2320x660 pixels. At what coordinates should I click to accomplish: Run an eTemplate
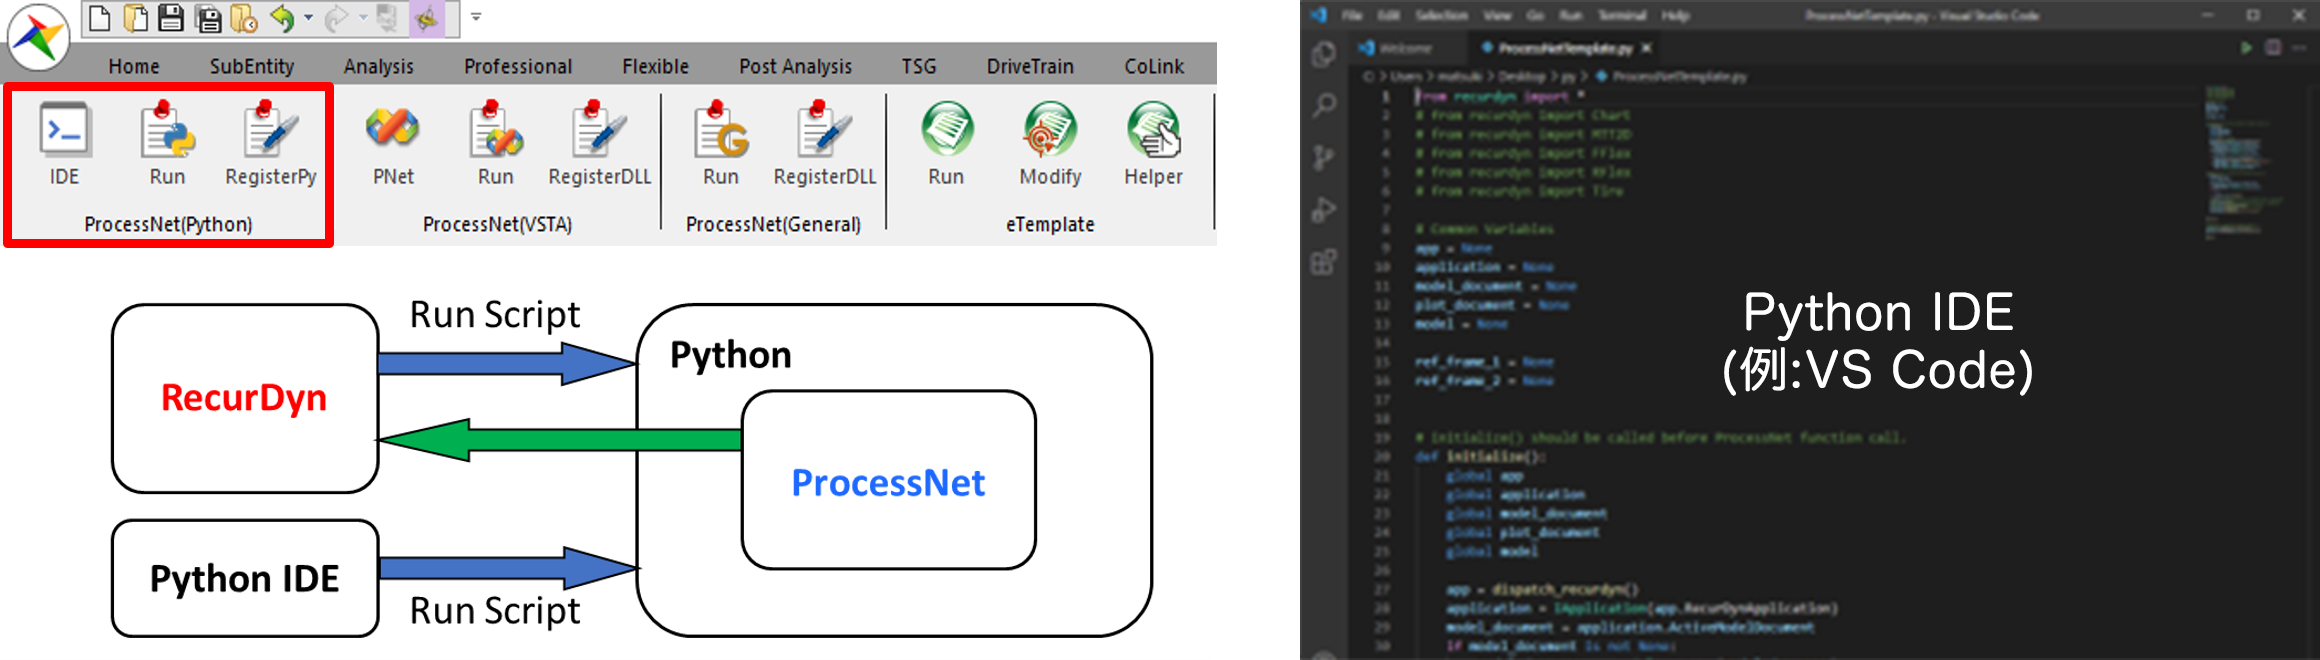click(x=946, y=144)
